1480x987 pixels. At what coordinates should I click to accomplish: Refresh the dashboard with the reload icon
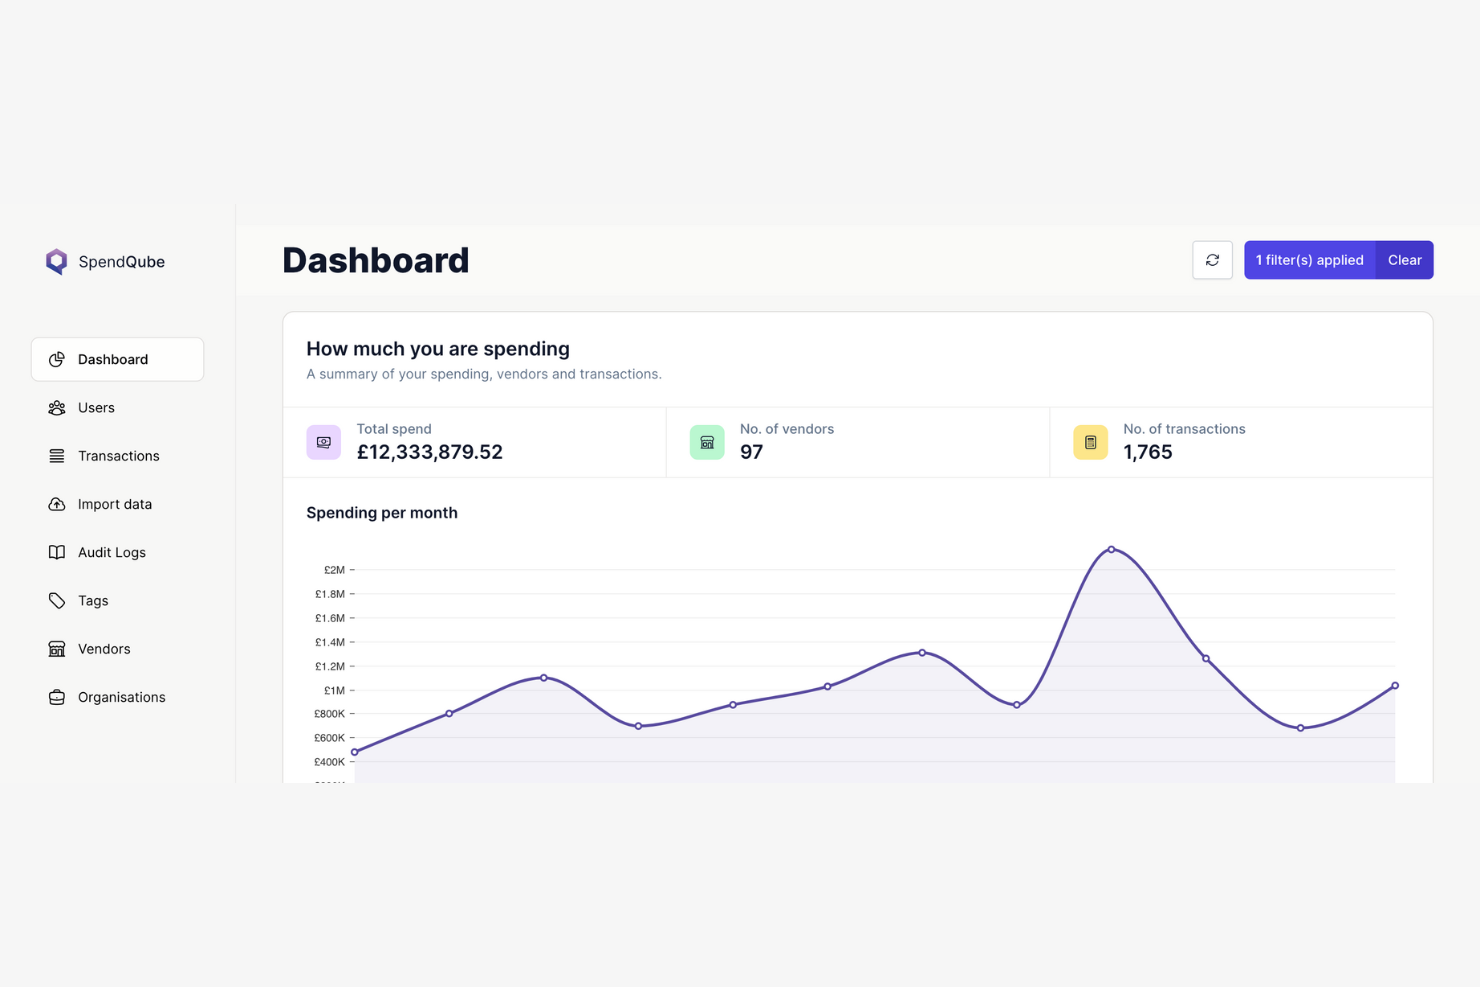click(x=1212, y=260)
